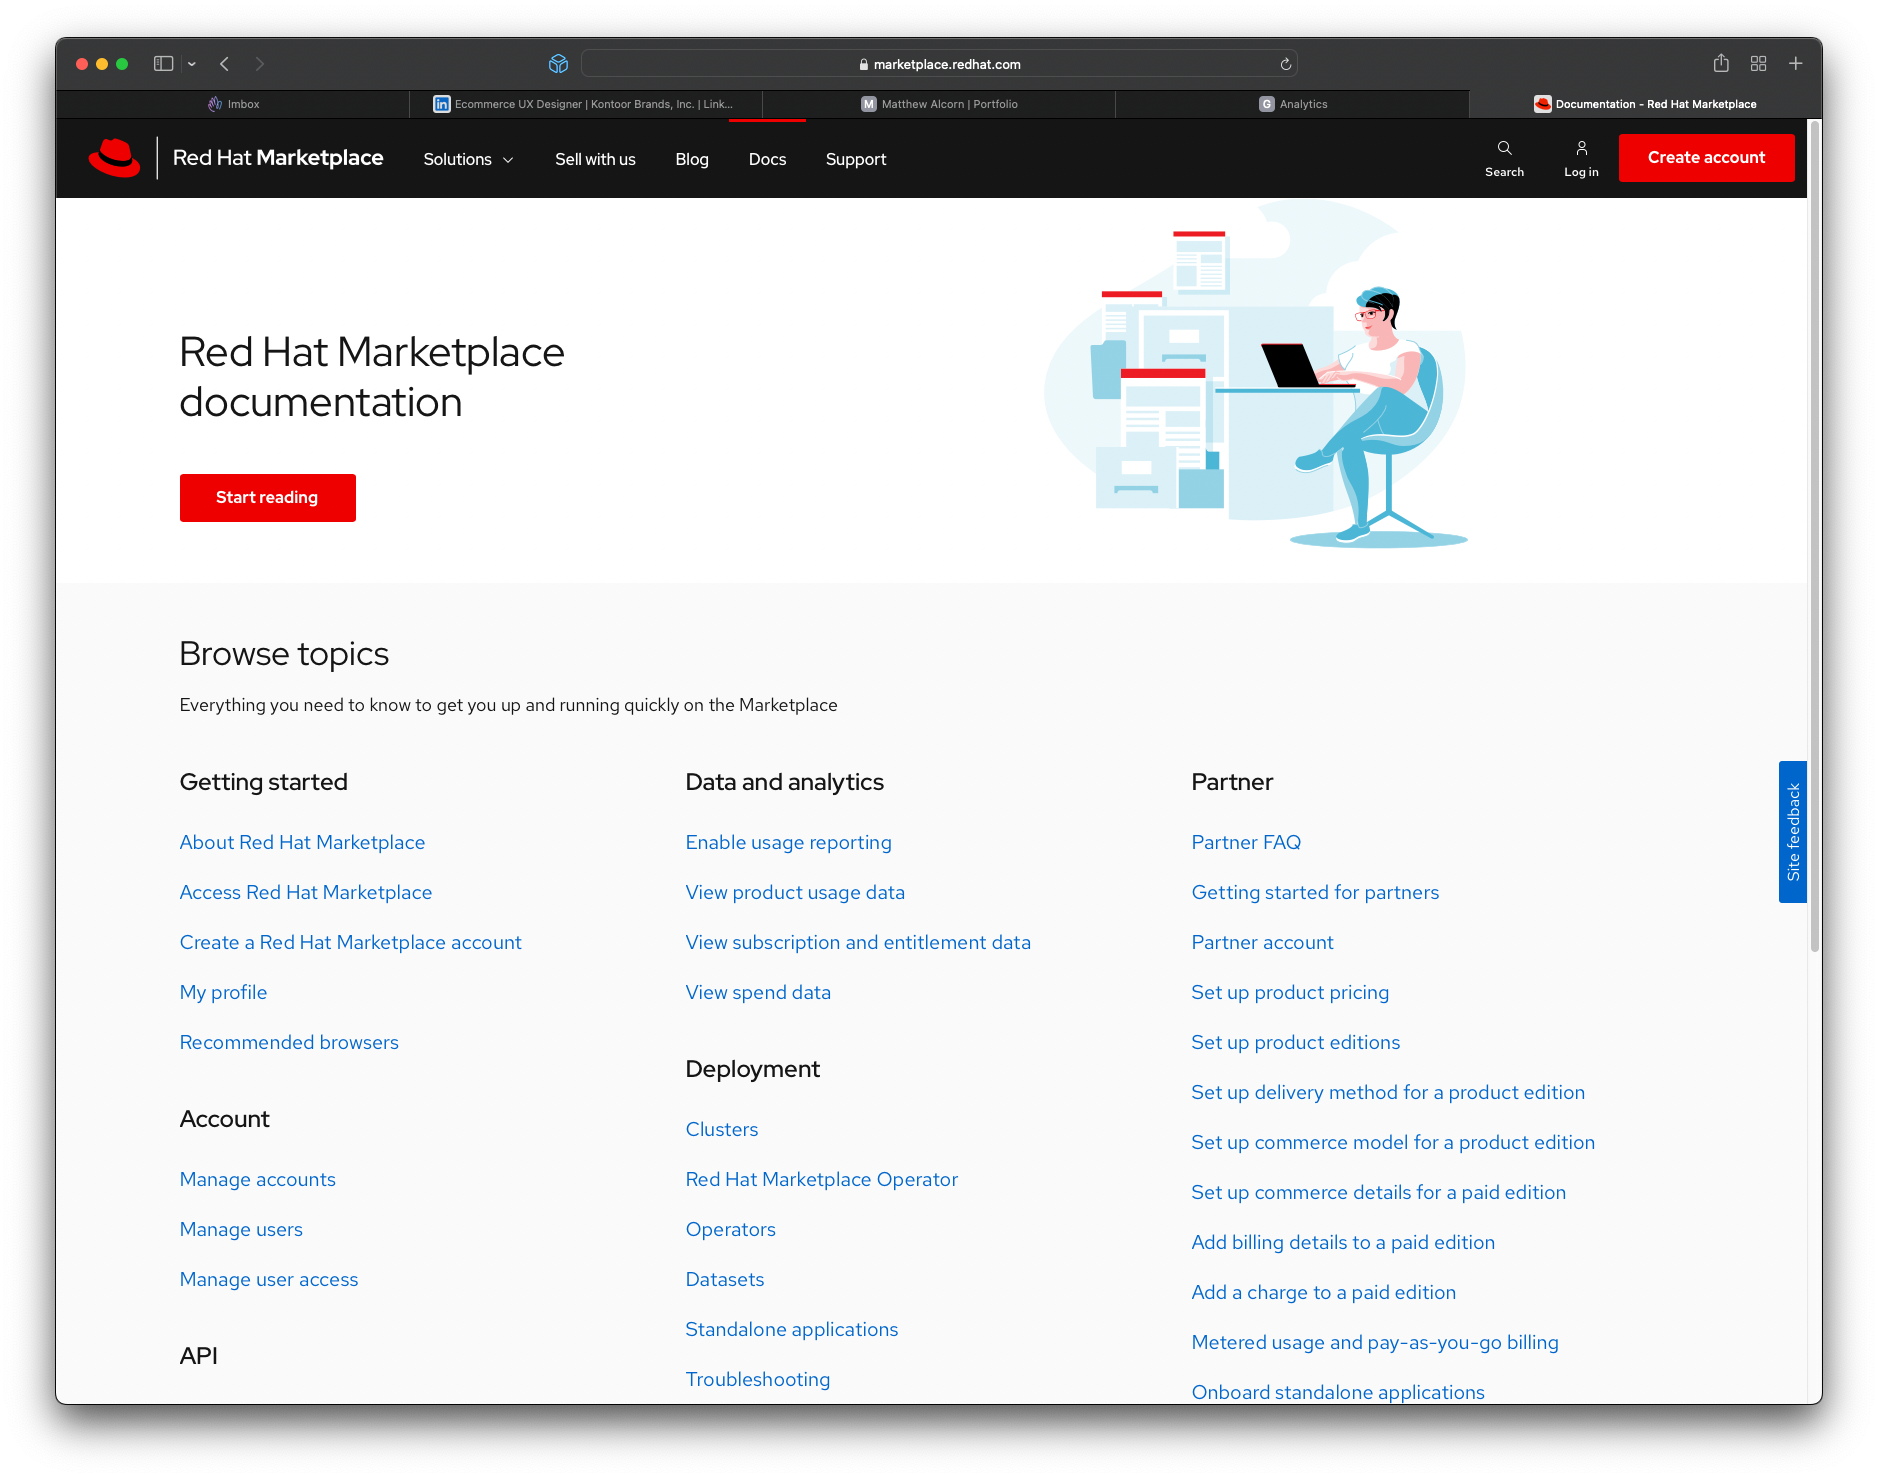Click the Log in person icon
This screenshot has height=1478, width=1878.
pos(1581,149)
